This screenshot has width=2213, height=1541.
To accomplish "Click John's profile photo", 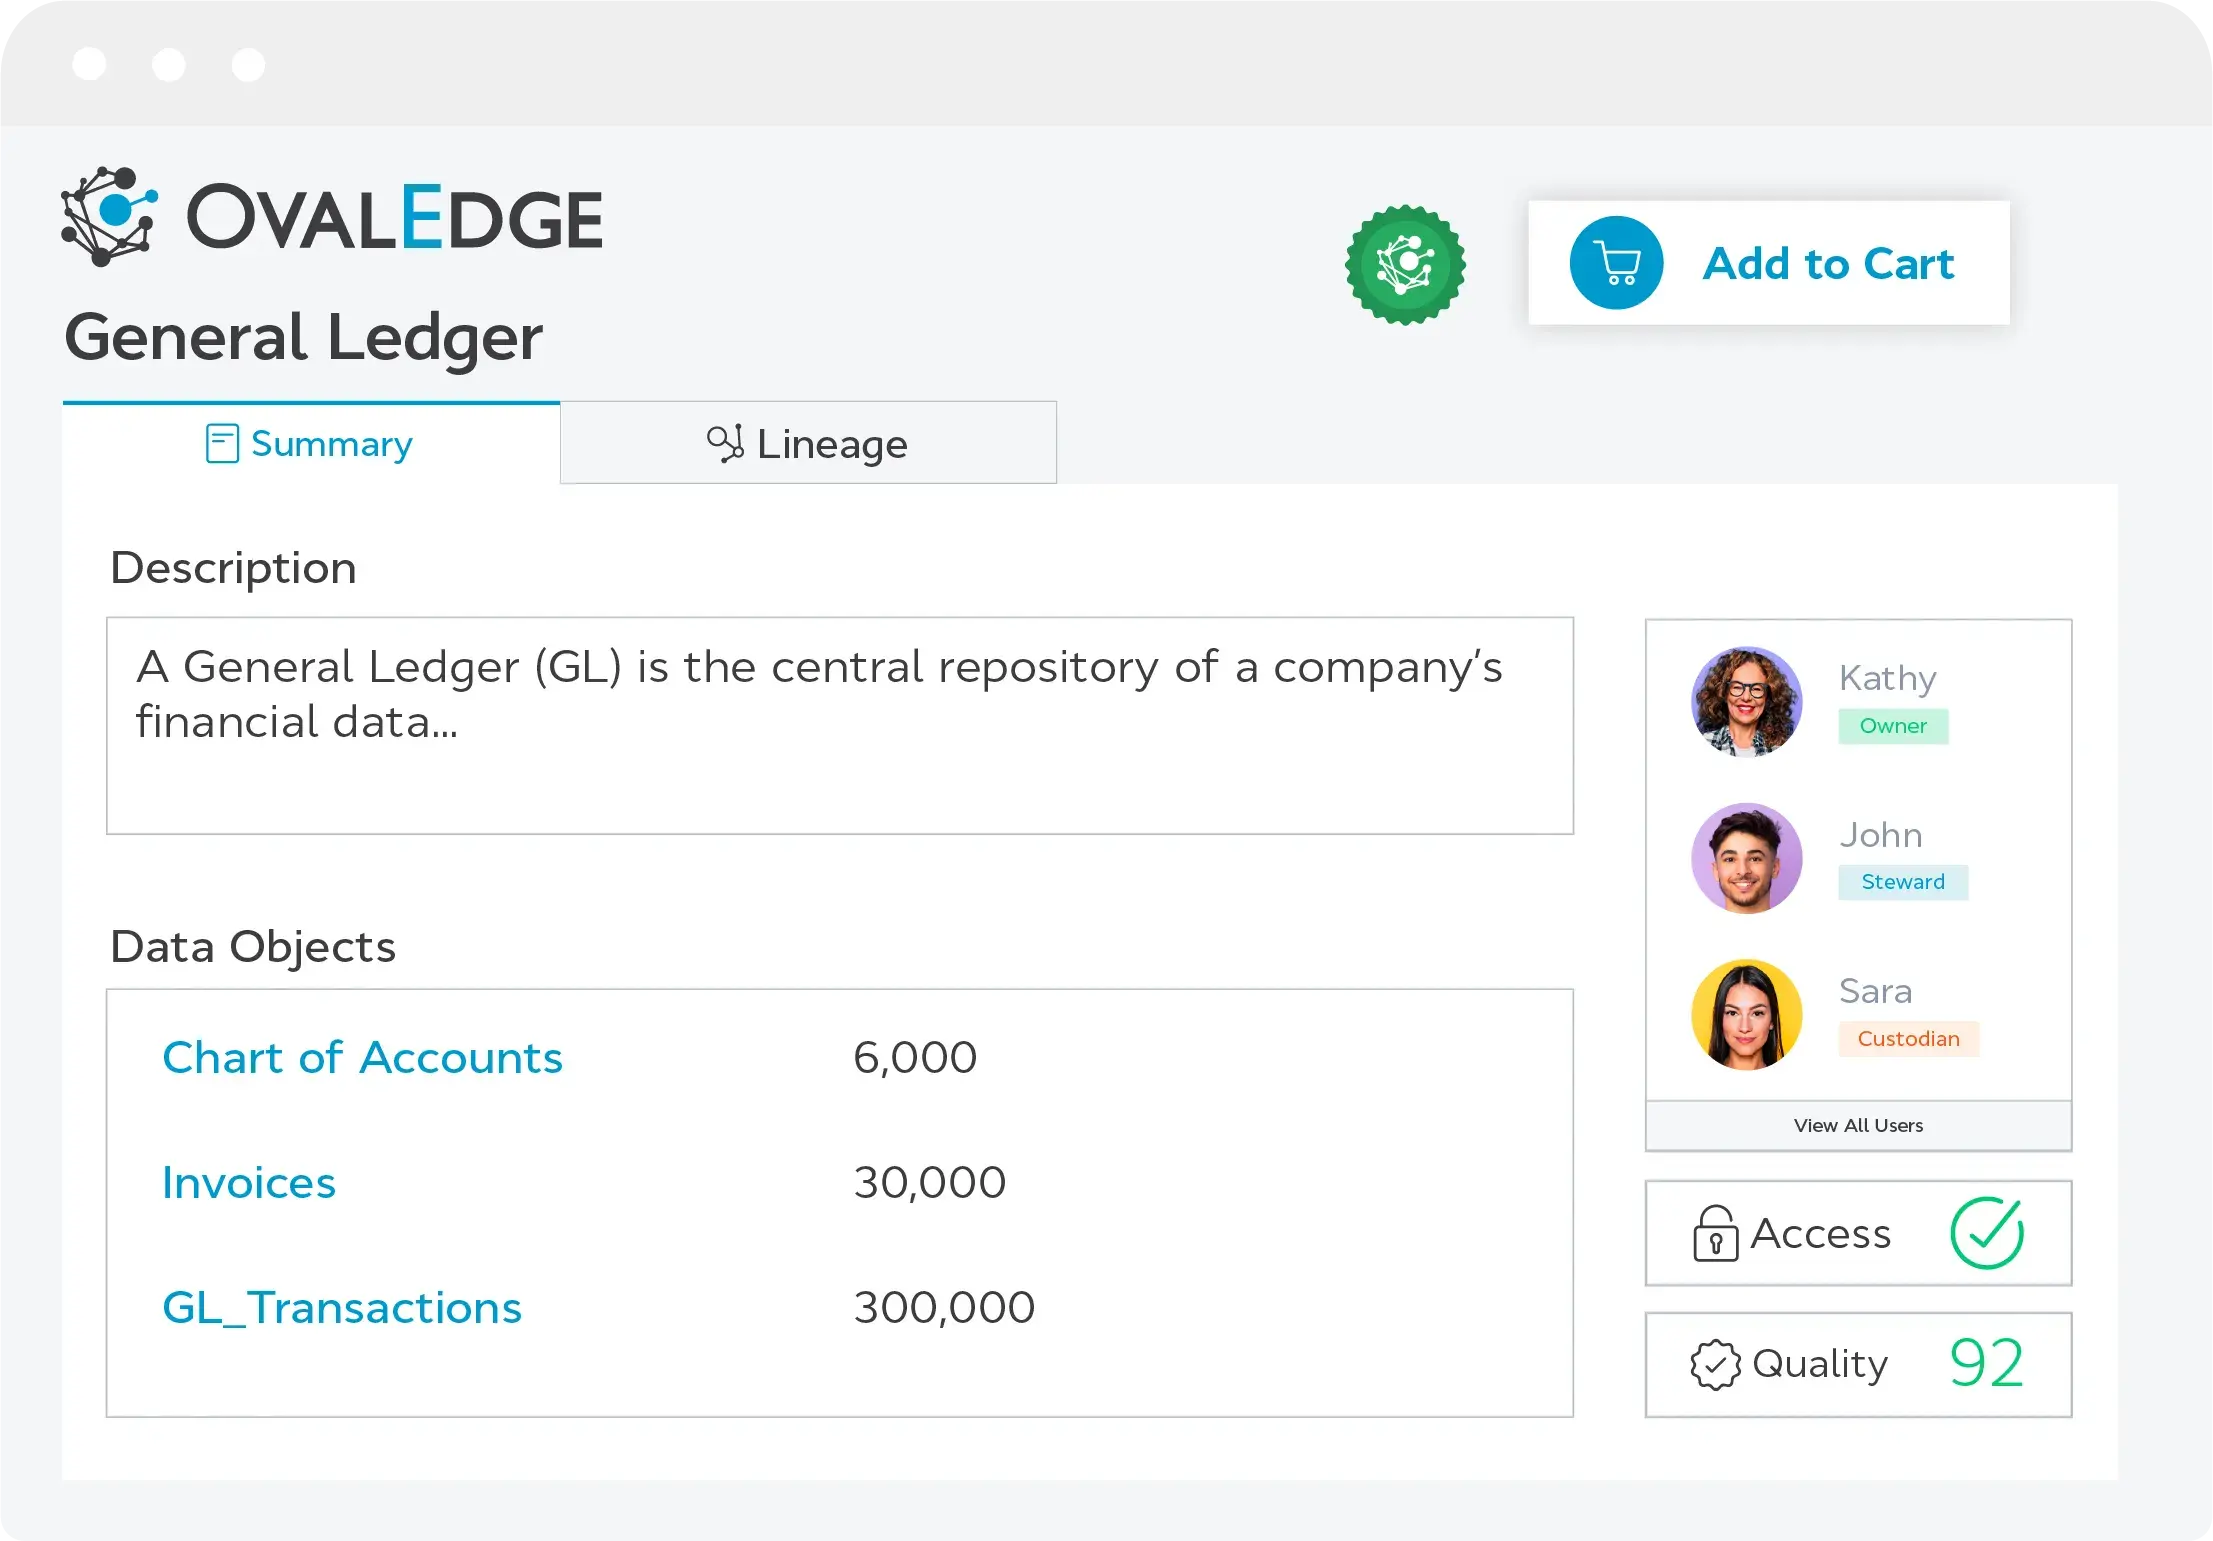I will coord(1746,858).
